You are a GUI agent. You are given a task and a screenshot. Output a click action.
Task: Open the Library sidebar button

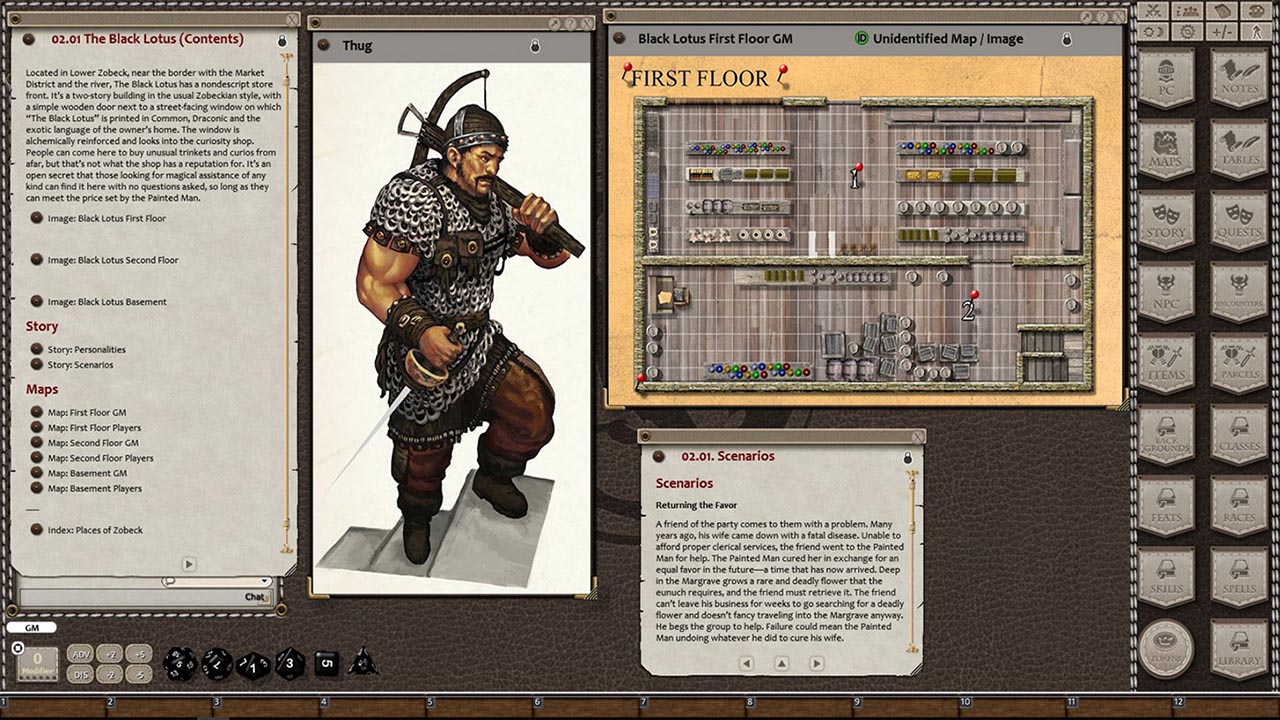[x=1238, y=648]
